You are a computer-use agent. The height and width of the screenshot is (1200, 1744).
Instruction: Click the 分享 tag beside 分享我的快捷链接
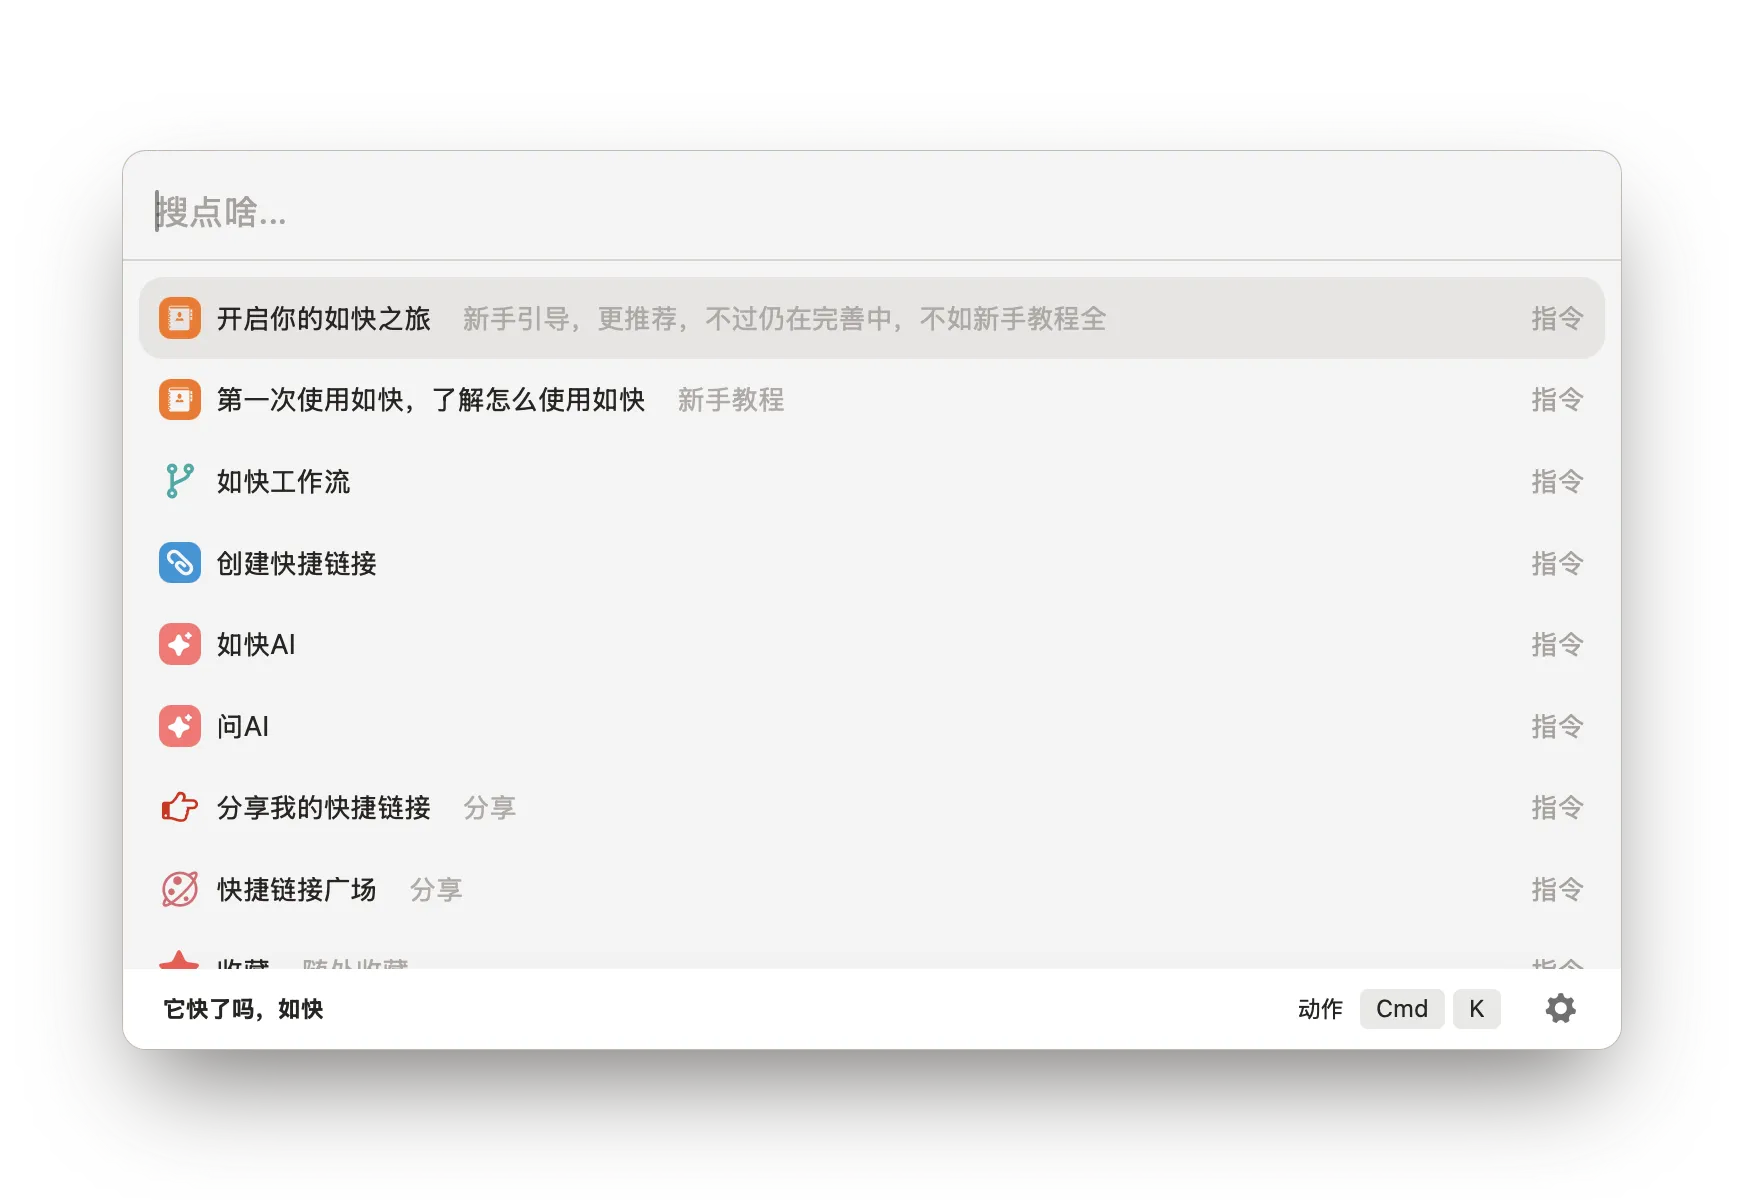pyautogui.click(x=490, y=807)
